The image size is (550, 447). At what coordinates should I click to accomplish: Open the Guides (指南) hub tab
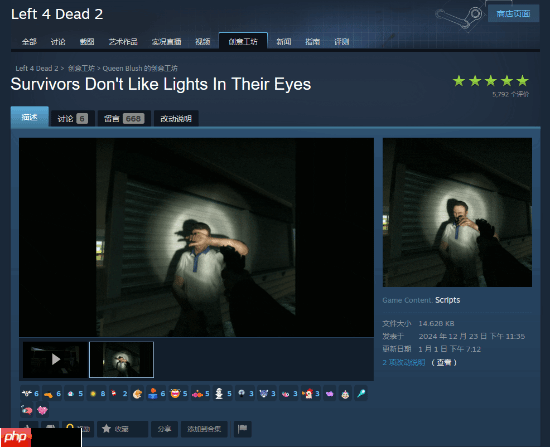click(312, 42)
